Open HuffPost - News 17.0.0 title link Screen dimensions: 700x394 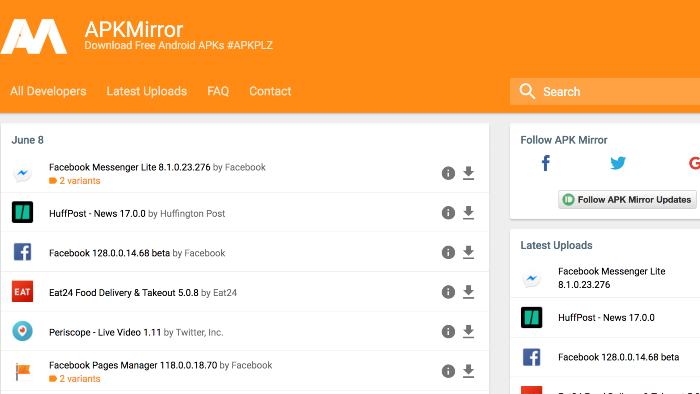[97, 214]
